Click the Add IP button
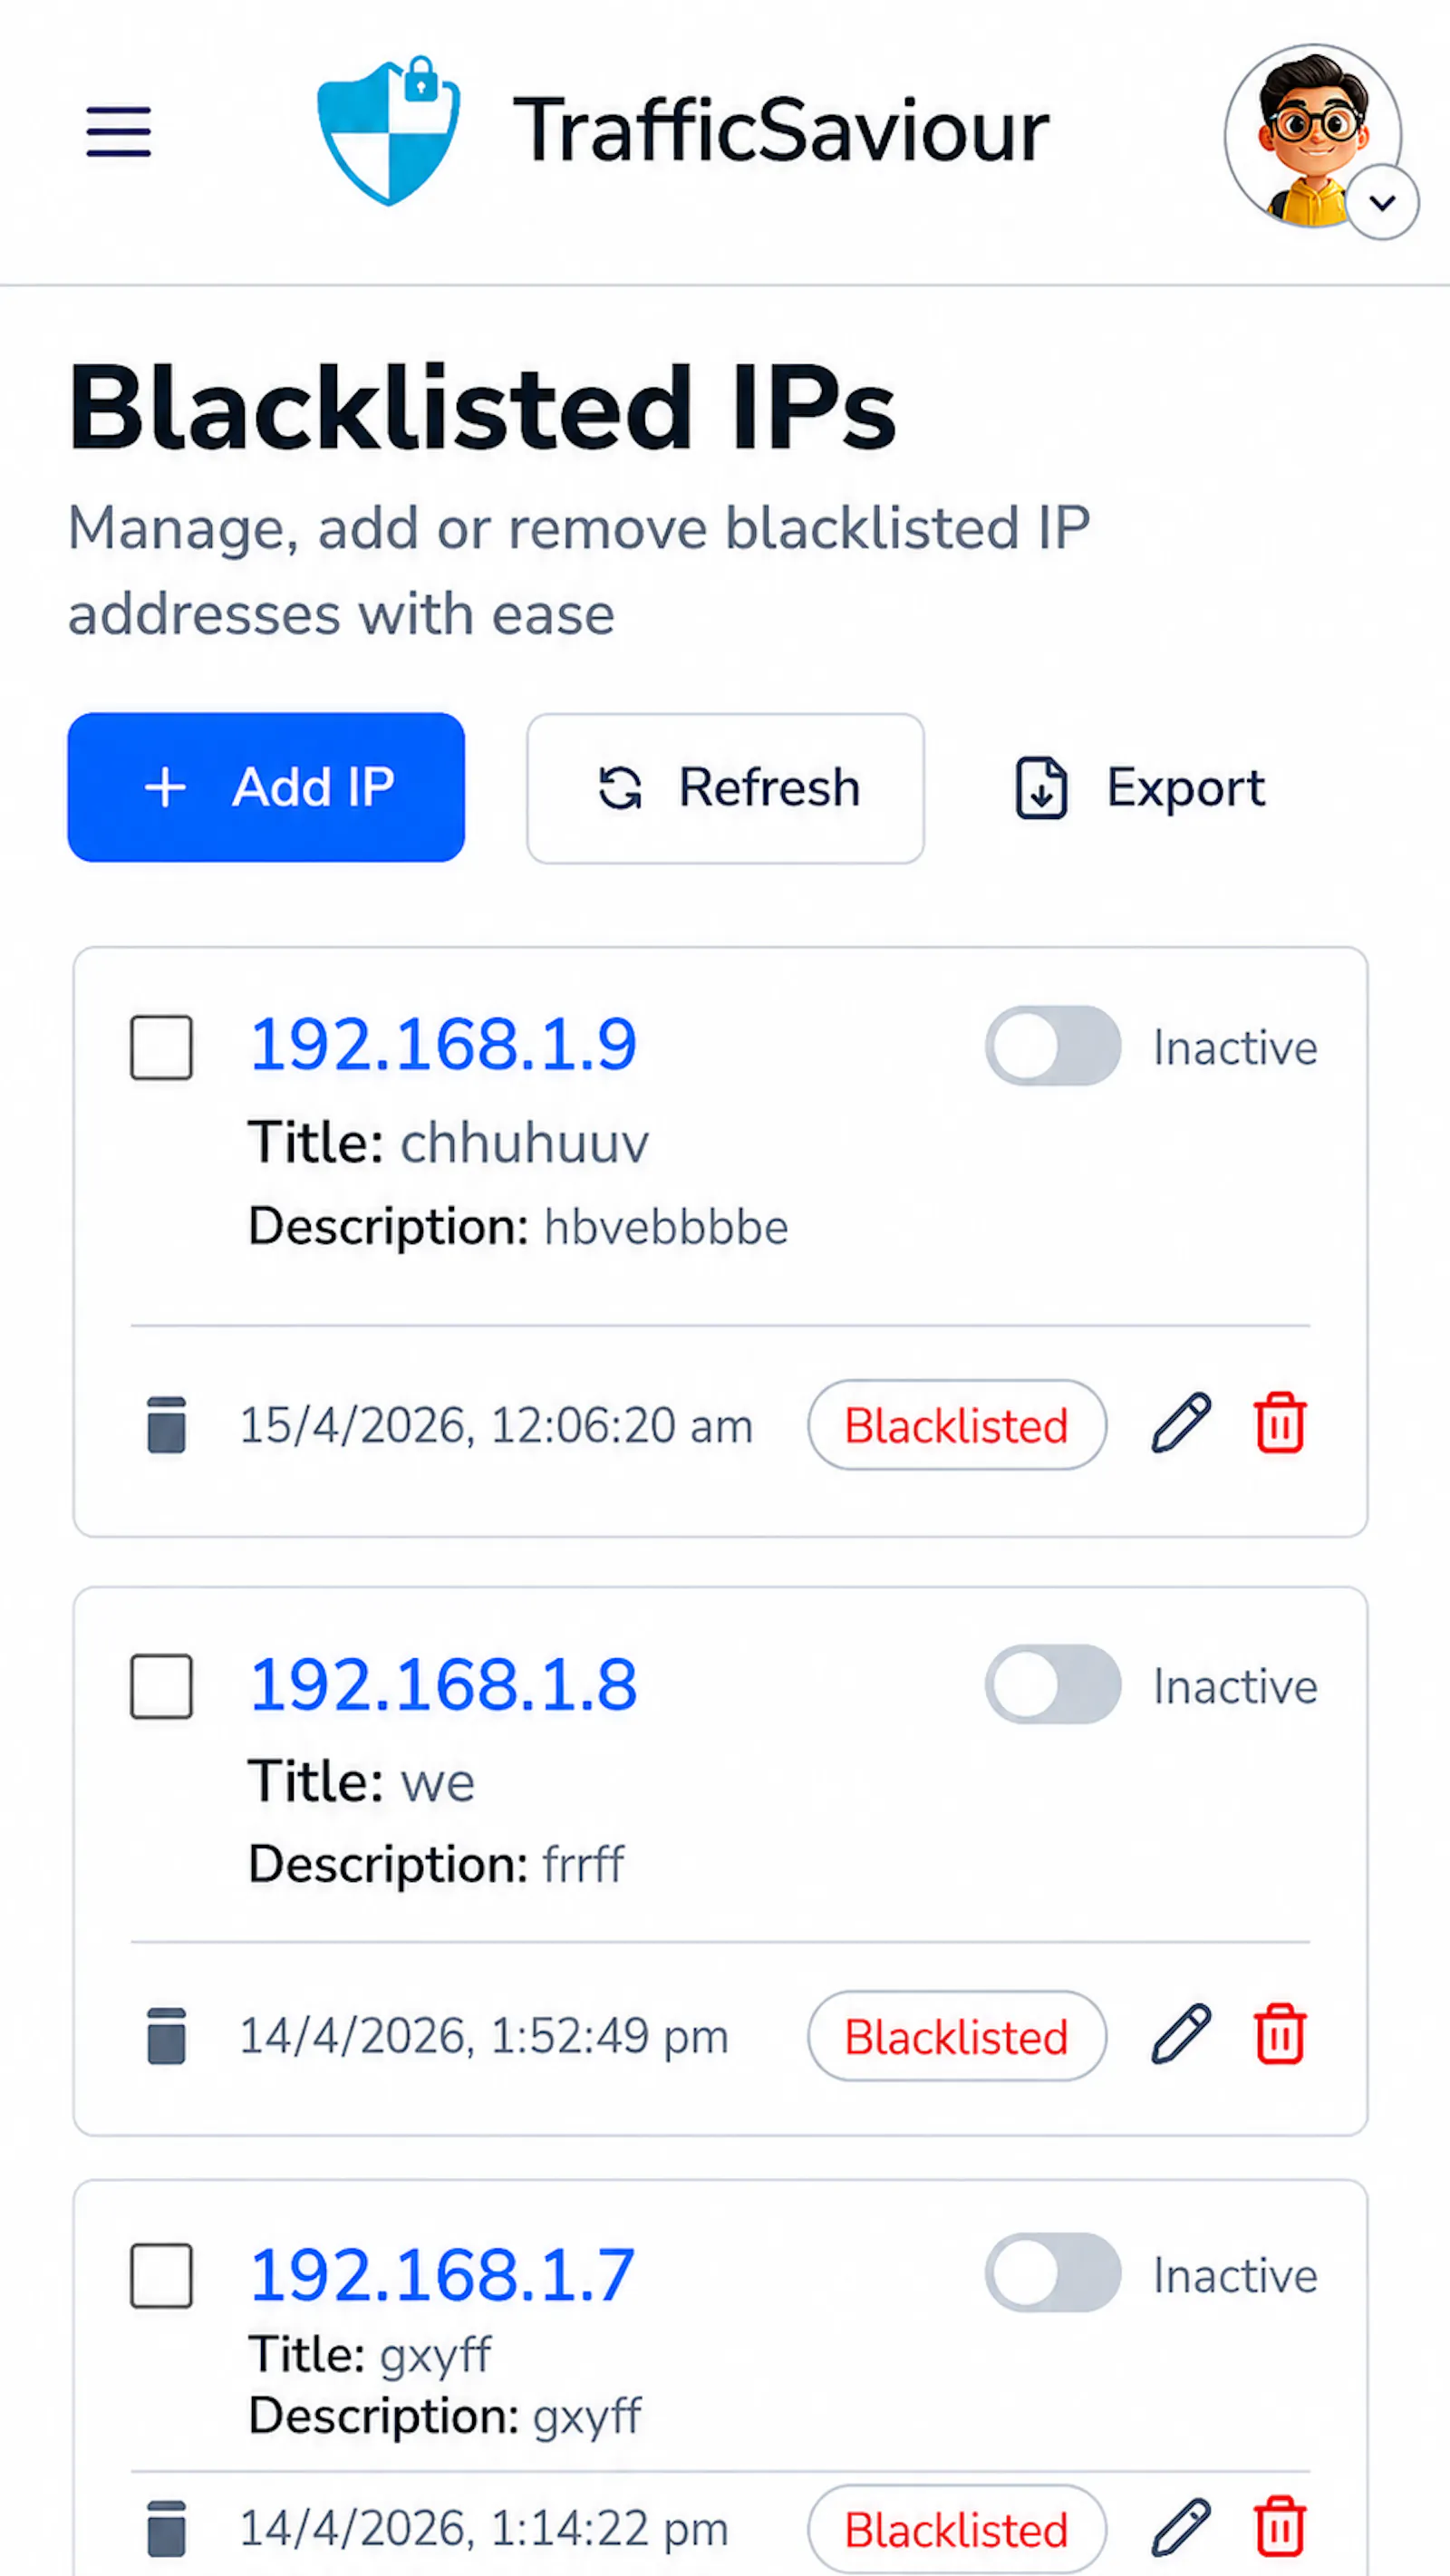 [266, 787]
